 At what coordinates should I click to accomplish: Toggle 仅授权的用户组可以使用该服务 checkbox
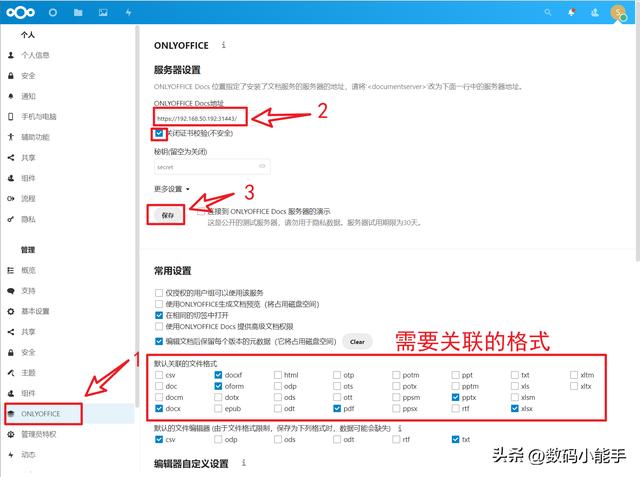coord(159,293)
